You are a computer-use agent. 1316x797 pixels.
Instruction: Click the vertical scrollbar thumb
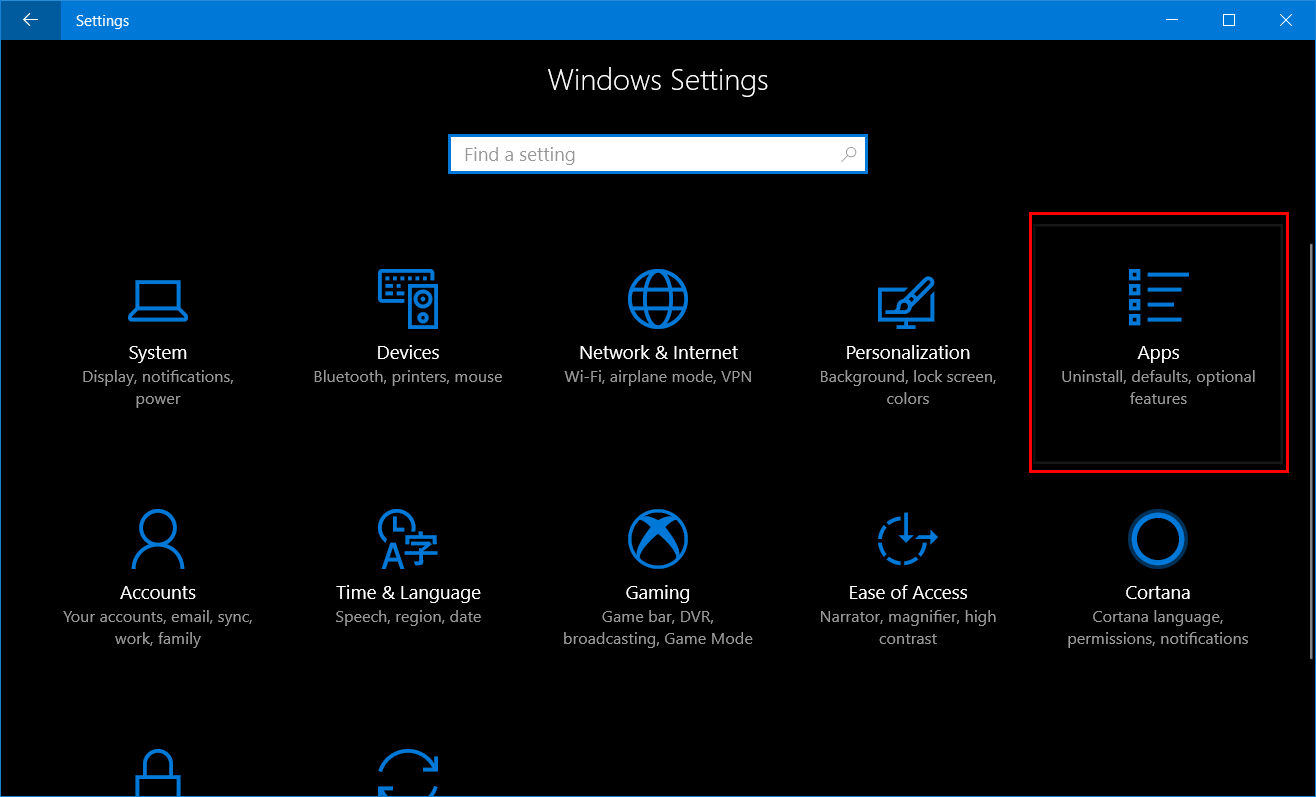click(1310, 450)
